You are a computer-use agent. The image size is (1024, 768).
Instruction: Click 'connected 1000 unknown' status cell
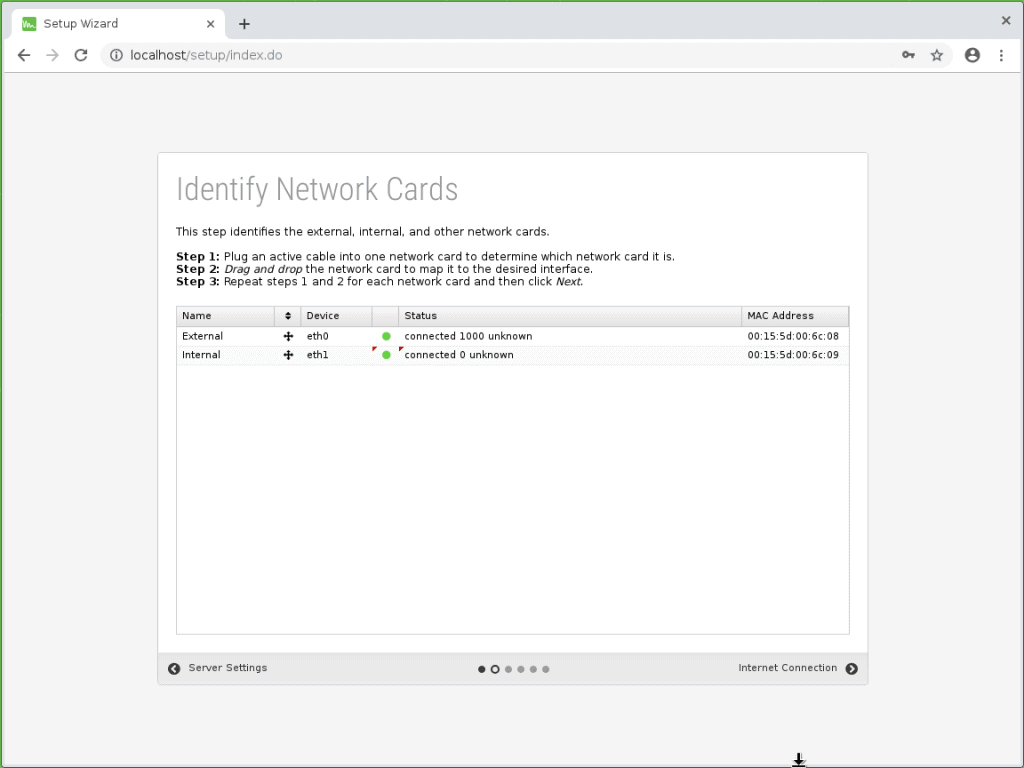pos(570,336)
